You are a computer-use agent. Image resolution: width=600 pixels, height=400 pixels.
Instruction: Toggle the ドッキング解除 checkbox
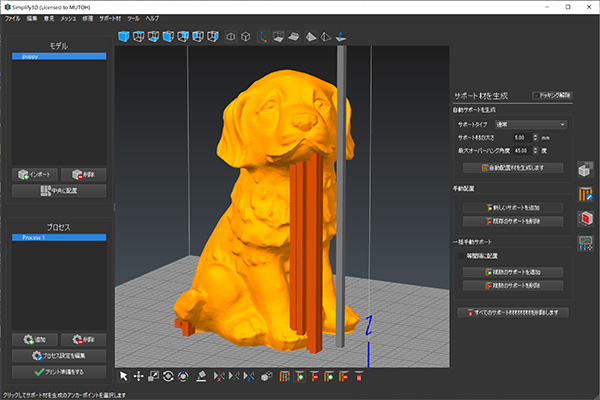pos(538,95)
